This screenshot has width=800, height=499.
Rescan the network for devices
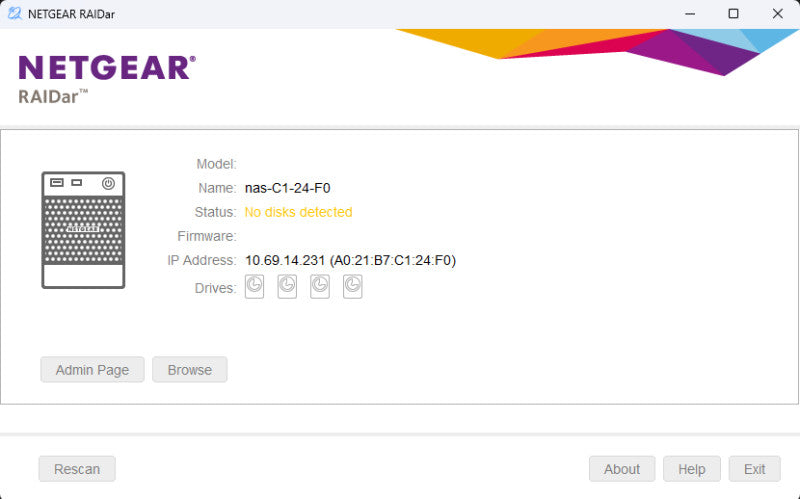coord(77,469)
